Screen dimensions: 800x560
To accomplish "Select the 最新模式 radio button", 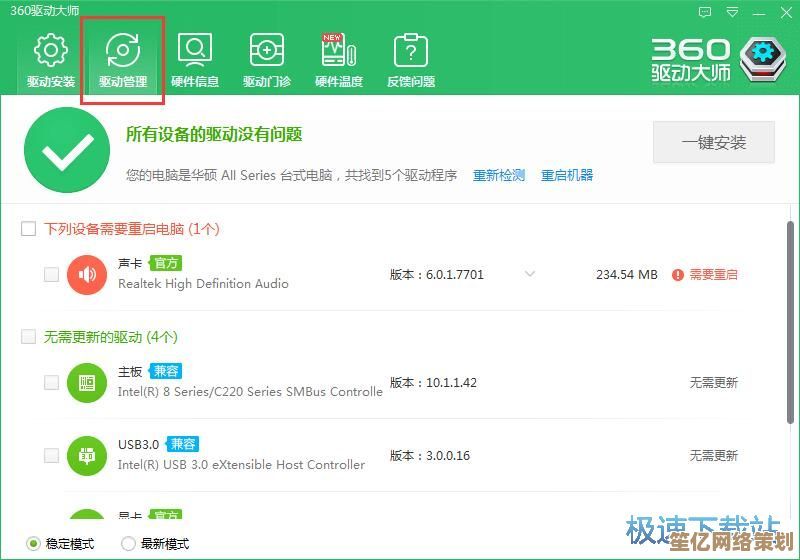I will [x=128, y=544].
